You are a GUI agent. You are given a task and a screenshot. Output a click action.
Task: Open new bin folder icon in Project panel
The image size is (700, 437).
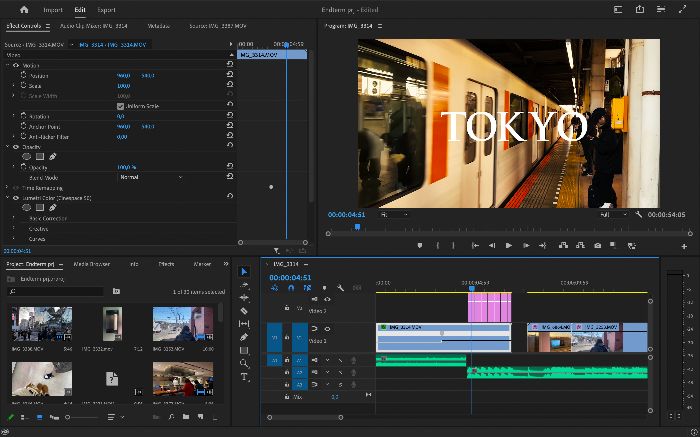point(186,417)
